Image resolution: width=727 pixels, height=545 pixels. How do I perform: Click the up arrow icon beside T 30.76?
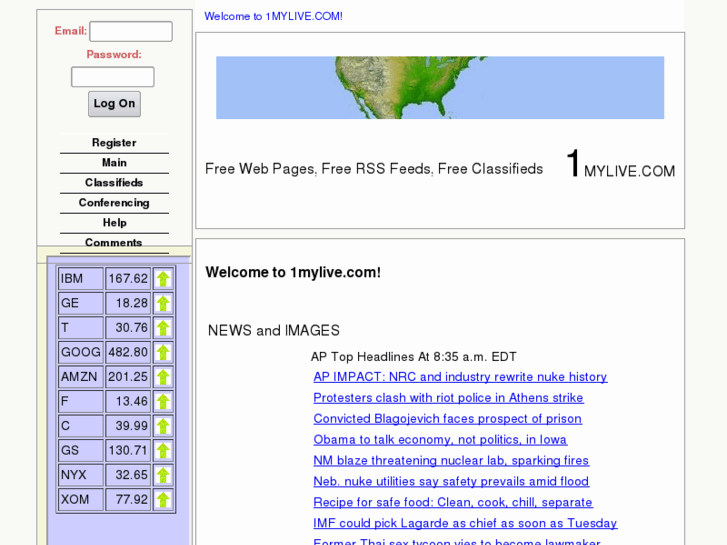pos(163,328)
